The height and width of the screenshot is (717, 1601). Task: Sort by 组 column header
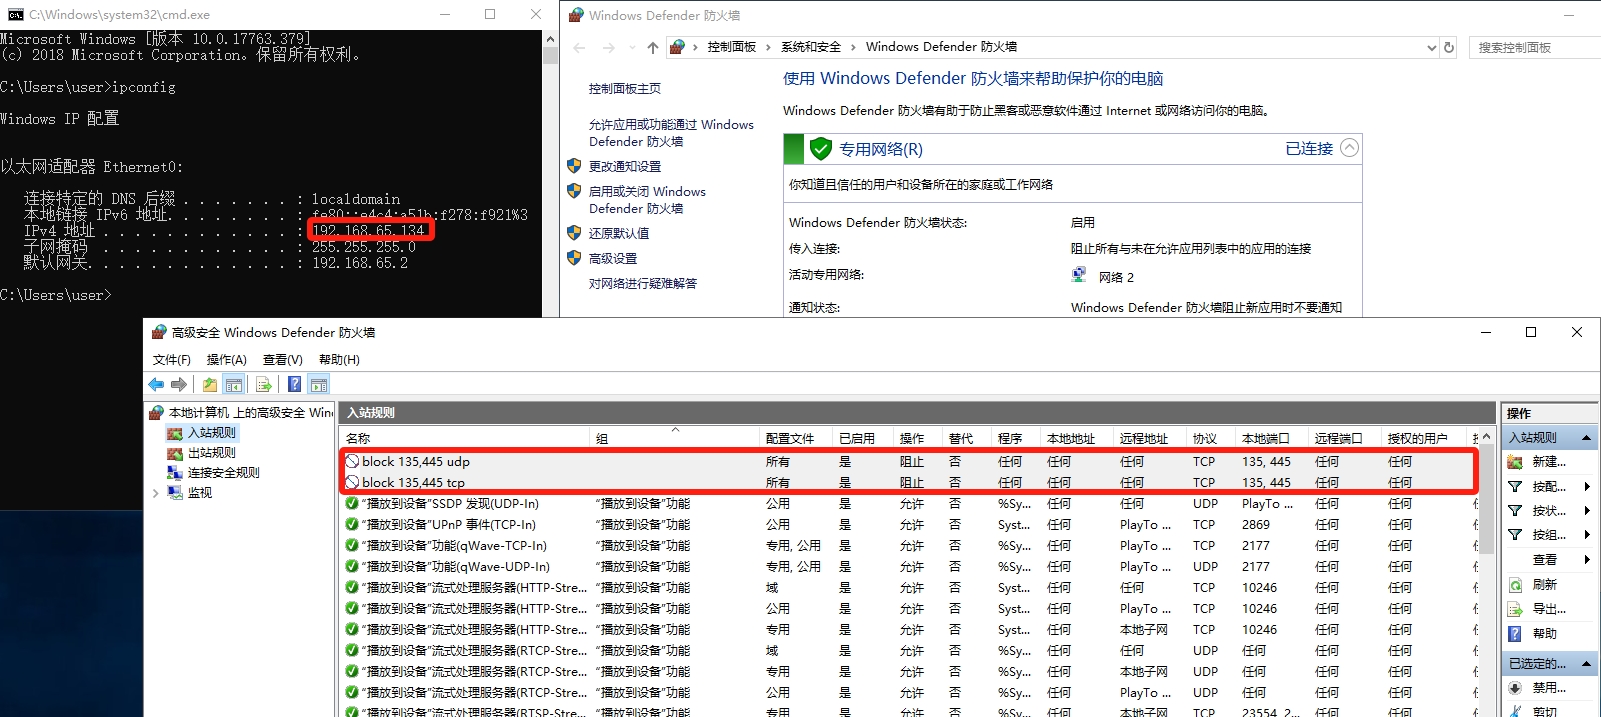click(675, 439)
